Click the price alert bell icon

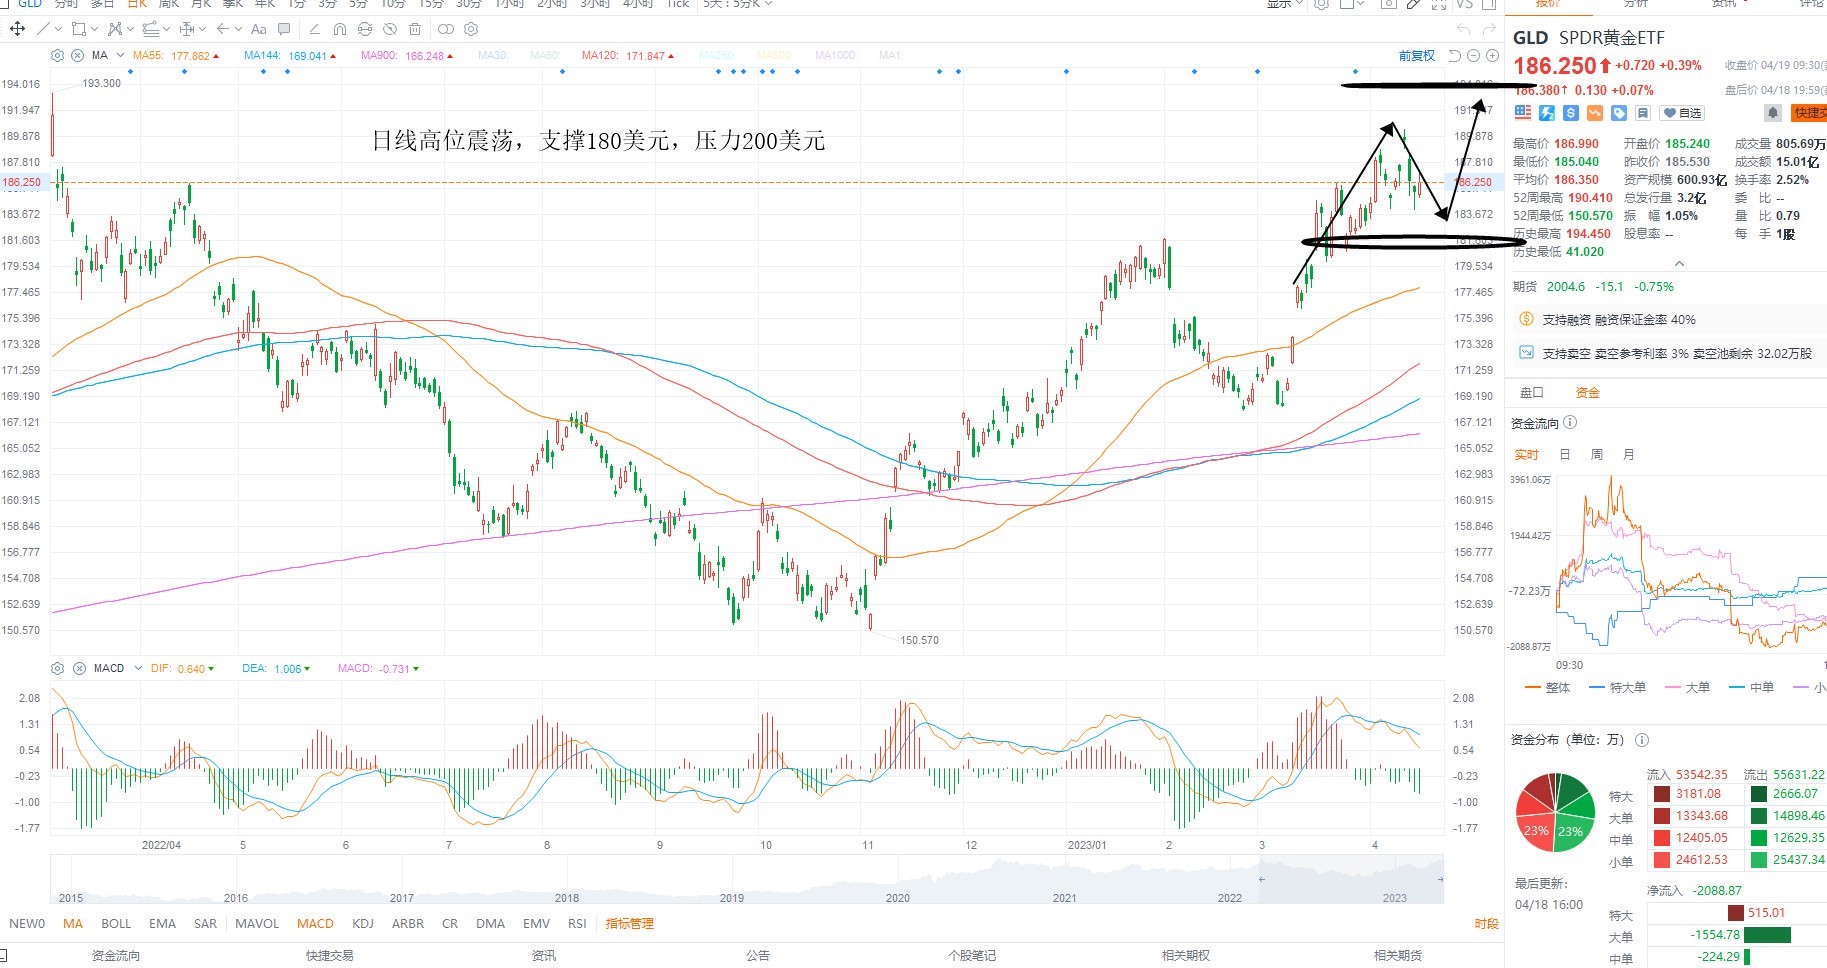[1772, 113]
